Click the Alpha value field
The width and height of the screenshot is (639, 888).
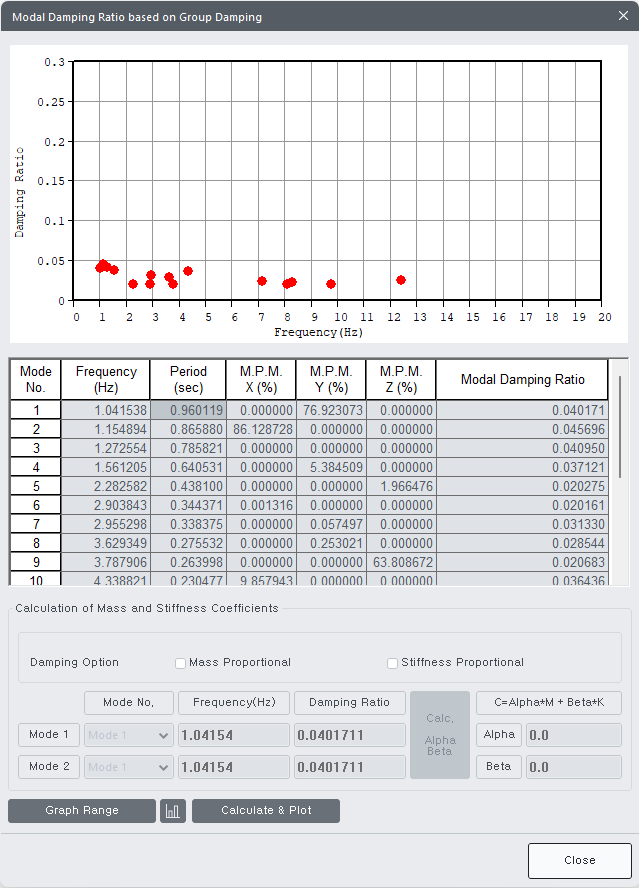pos(574,735)
